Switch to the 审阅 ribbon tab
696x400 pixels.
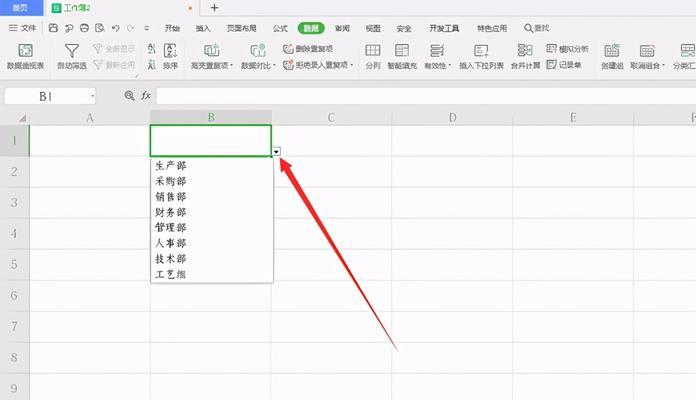point(342,28)
